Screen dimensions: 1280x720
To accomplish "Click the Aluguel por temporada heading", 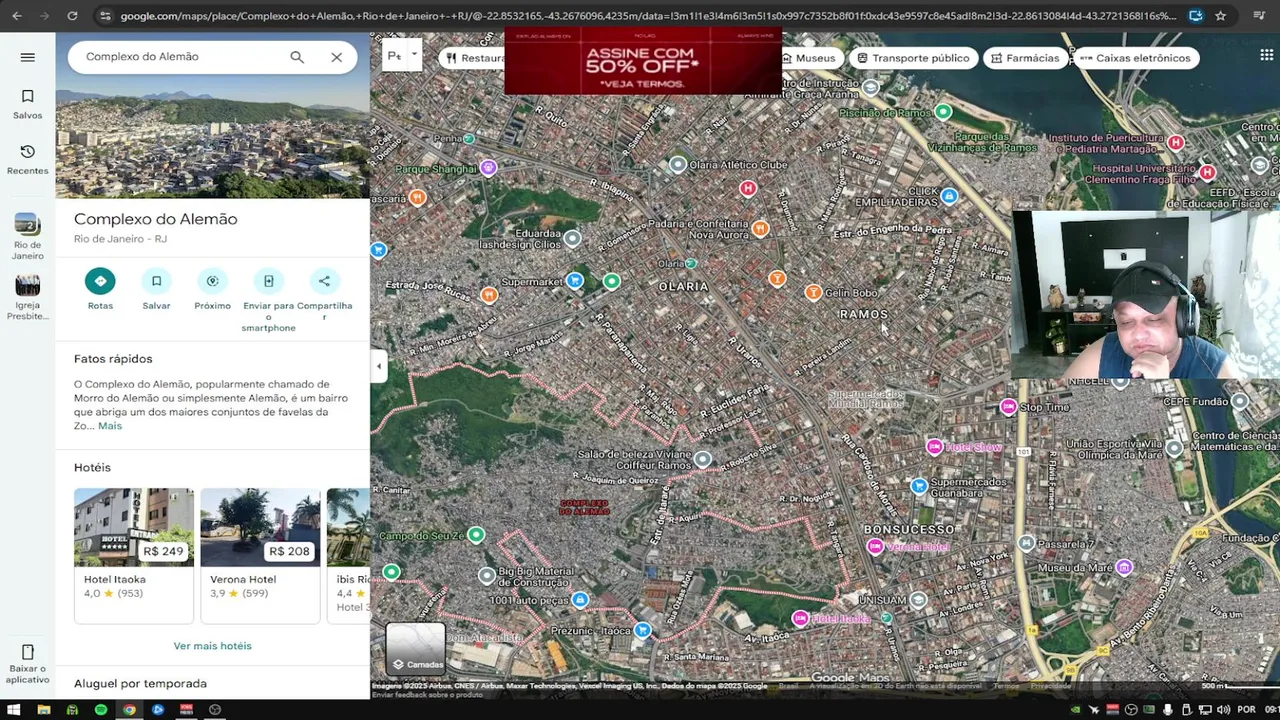I will [x=140, y=684].
